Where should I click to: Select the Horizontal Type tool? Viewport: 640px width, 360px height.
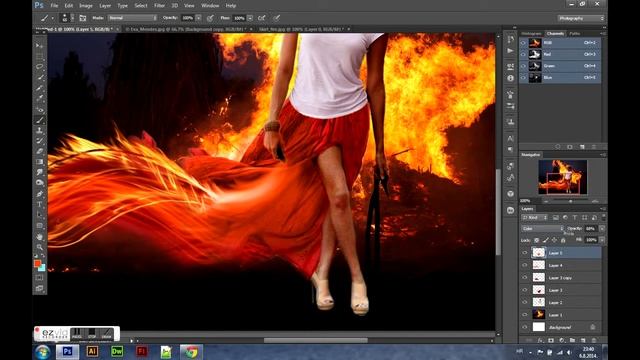pos(40,204)
